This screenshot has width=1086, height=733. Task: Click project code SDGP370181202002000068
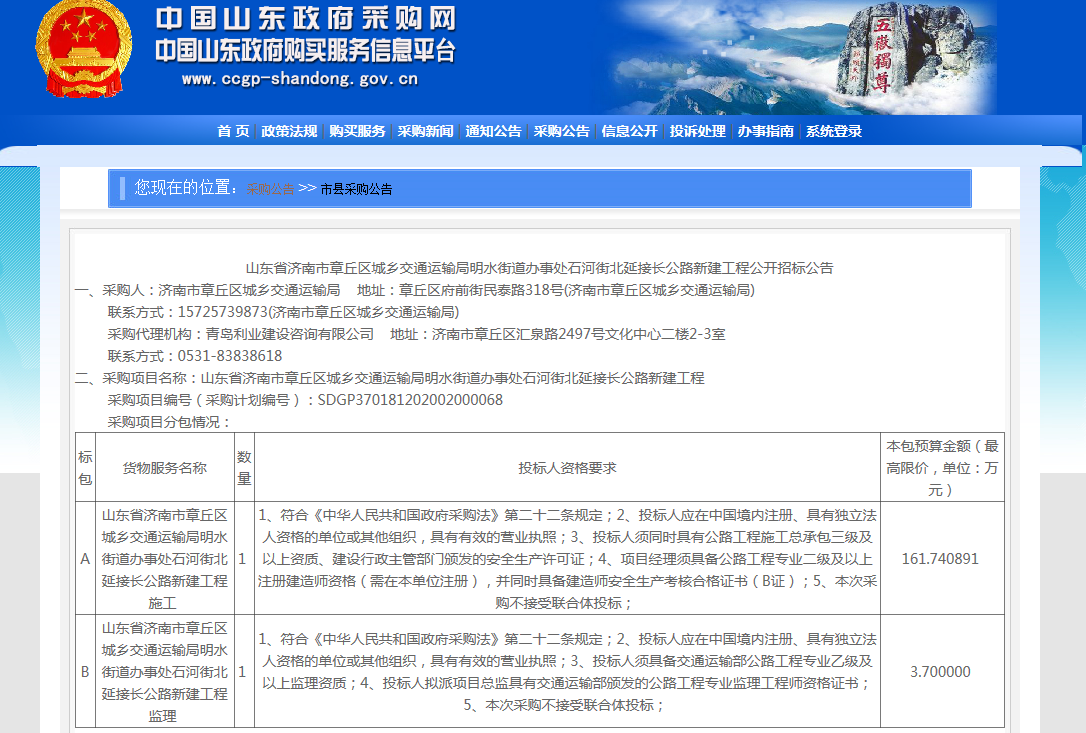point(410,400)
